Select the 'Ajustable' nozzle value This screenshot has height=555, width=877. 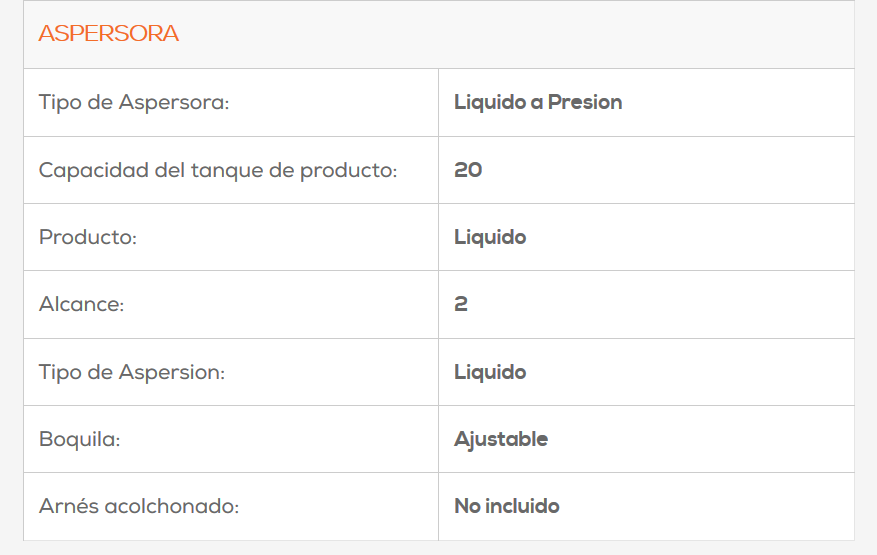point(501,439)
